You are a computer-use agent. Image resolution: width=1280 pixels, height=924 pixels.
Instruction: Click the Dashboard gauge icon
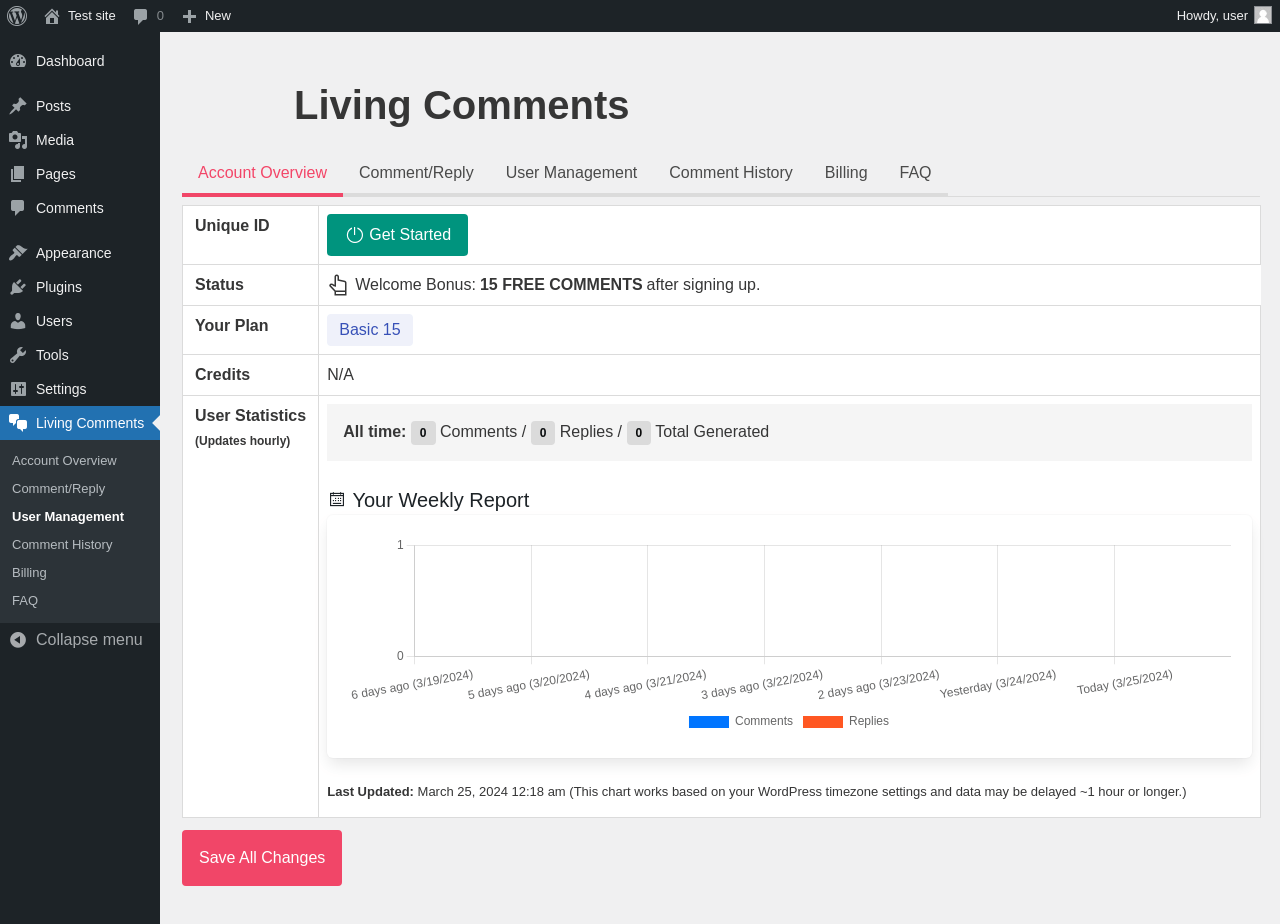[x=18, y=61]
